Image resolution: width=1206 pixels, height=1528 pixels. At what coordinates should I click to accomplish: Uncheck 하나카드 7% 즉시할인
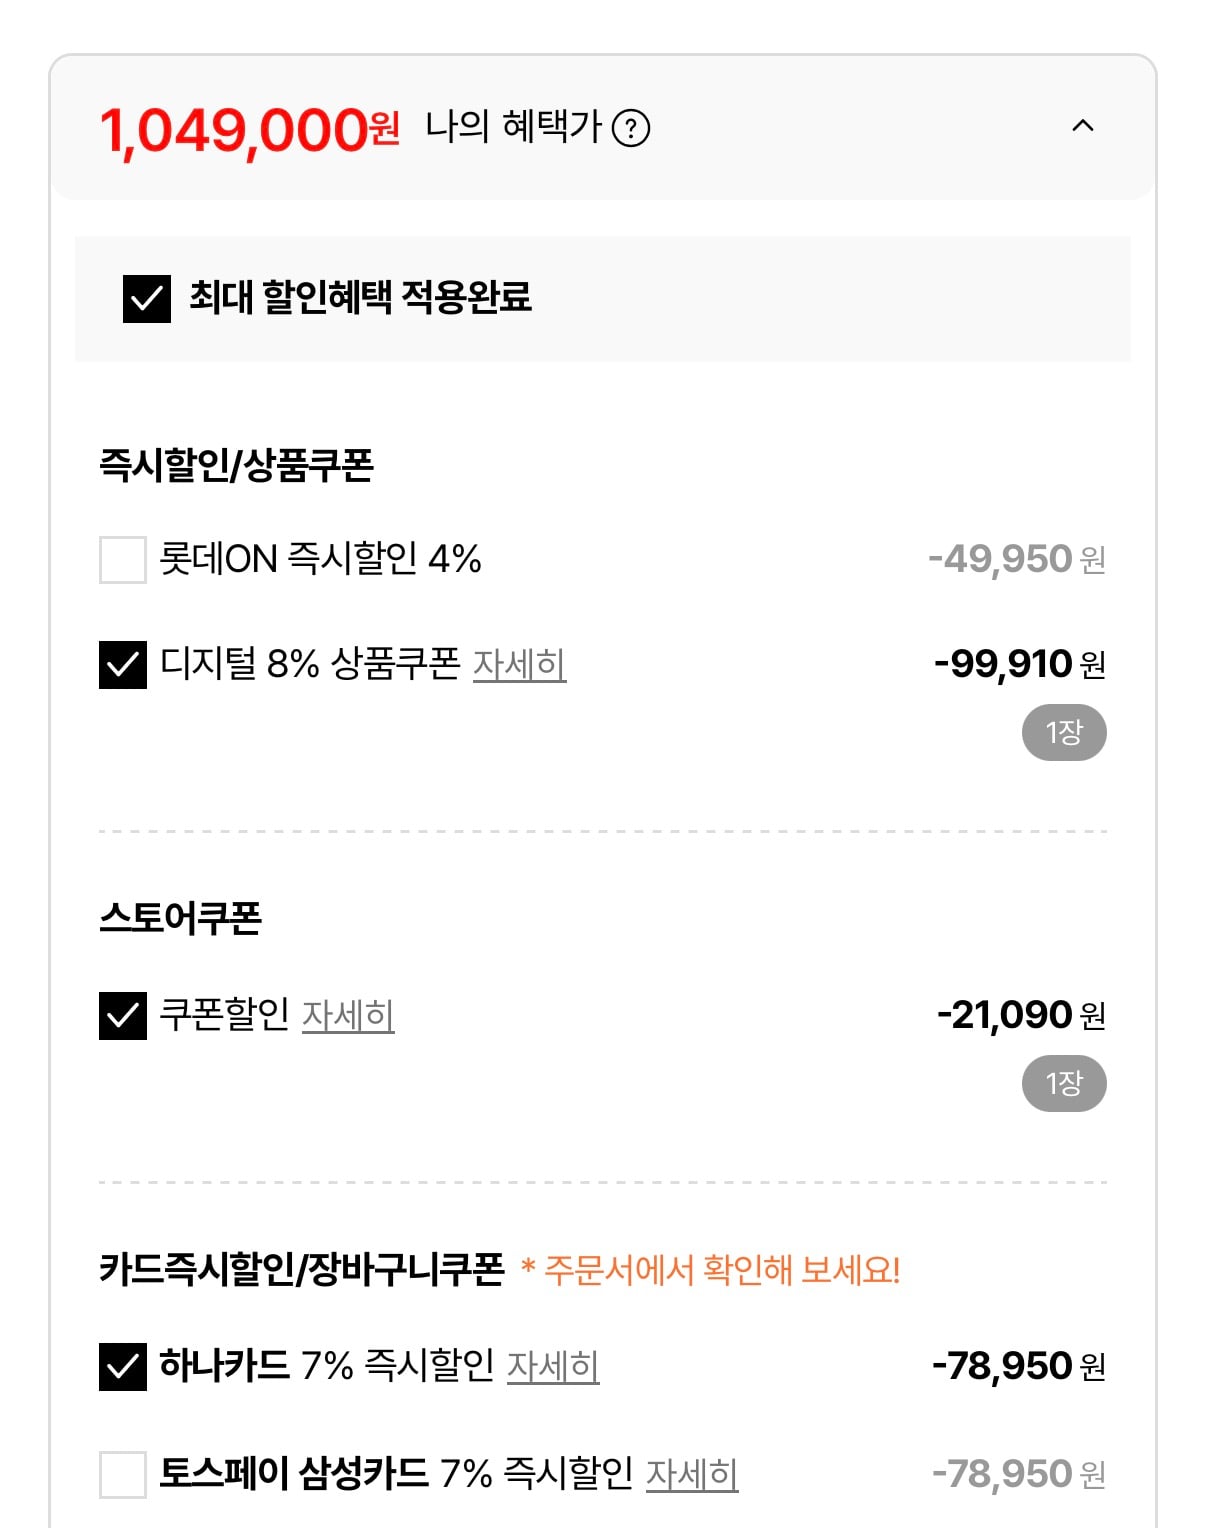point(123,1366)
